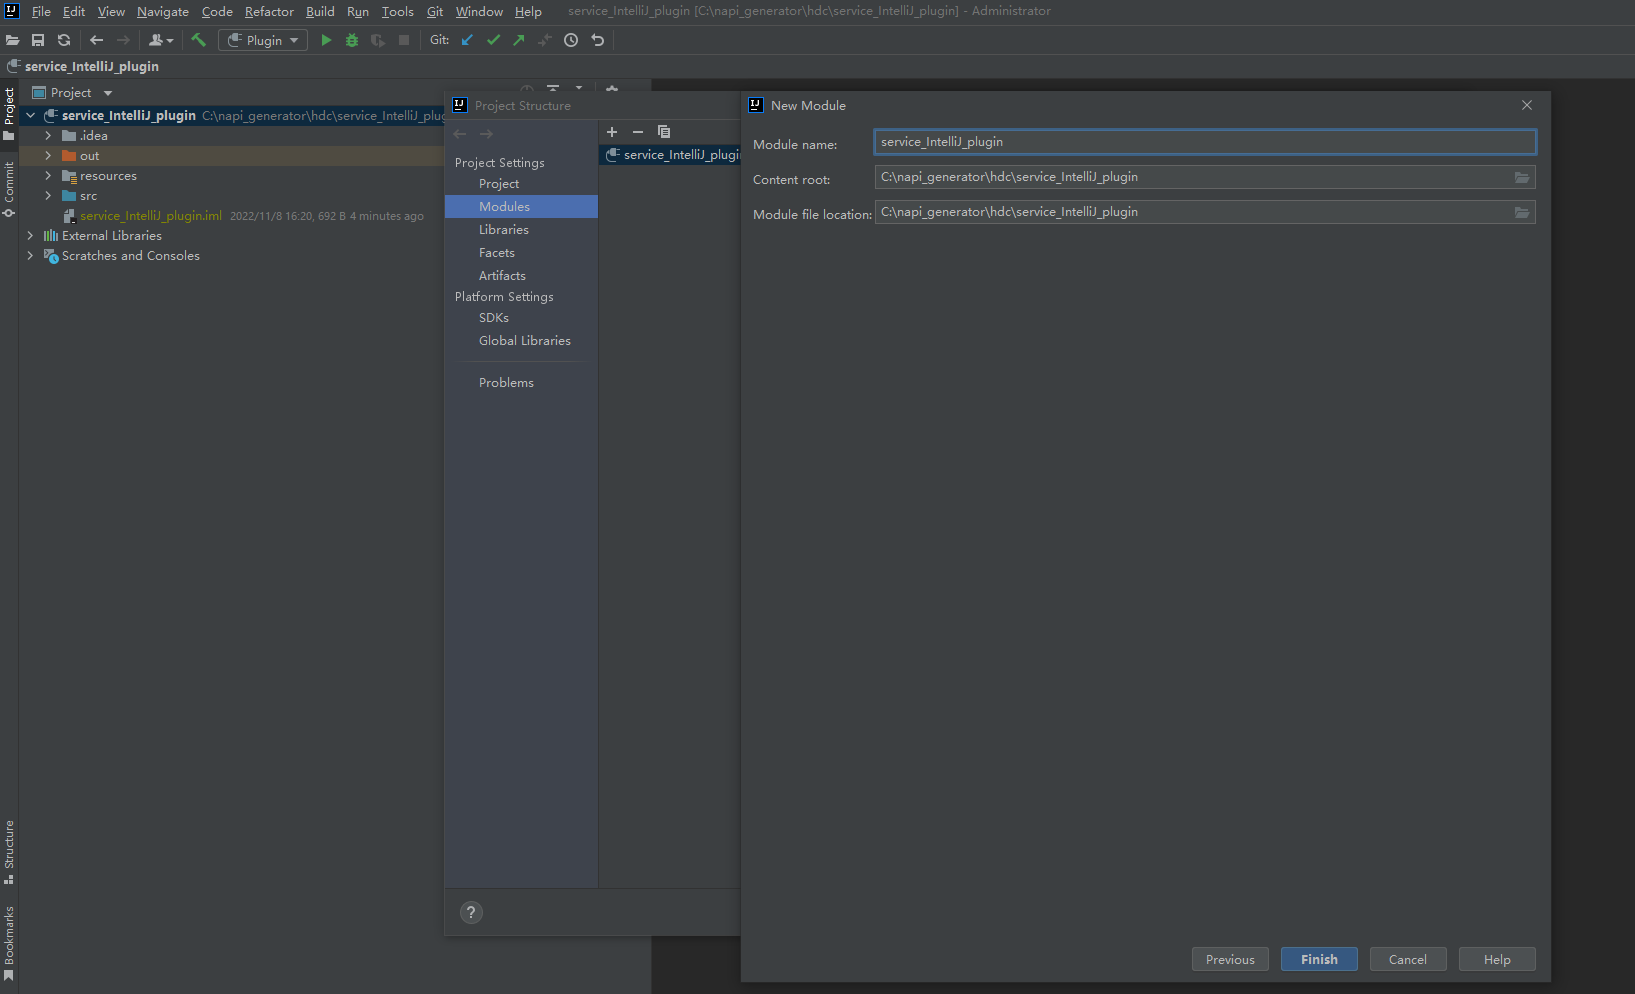Close the New Module dialog
The image size is (1635, 994).
[1527, 105]
